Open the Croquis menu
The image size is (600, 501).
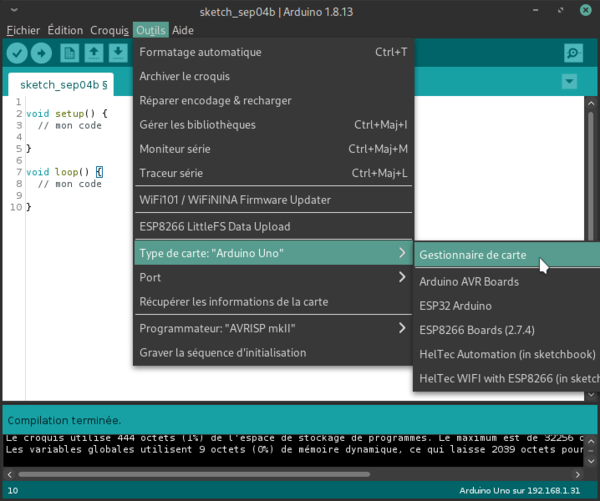click(109, 30)
